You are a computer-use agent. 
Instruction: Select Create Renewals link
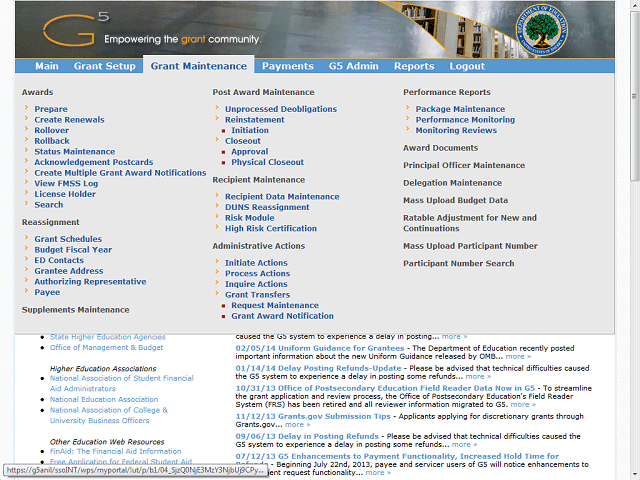pyautogui.click(x=69, y=120)
